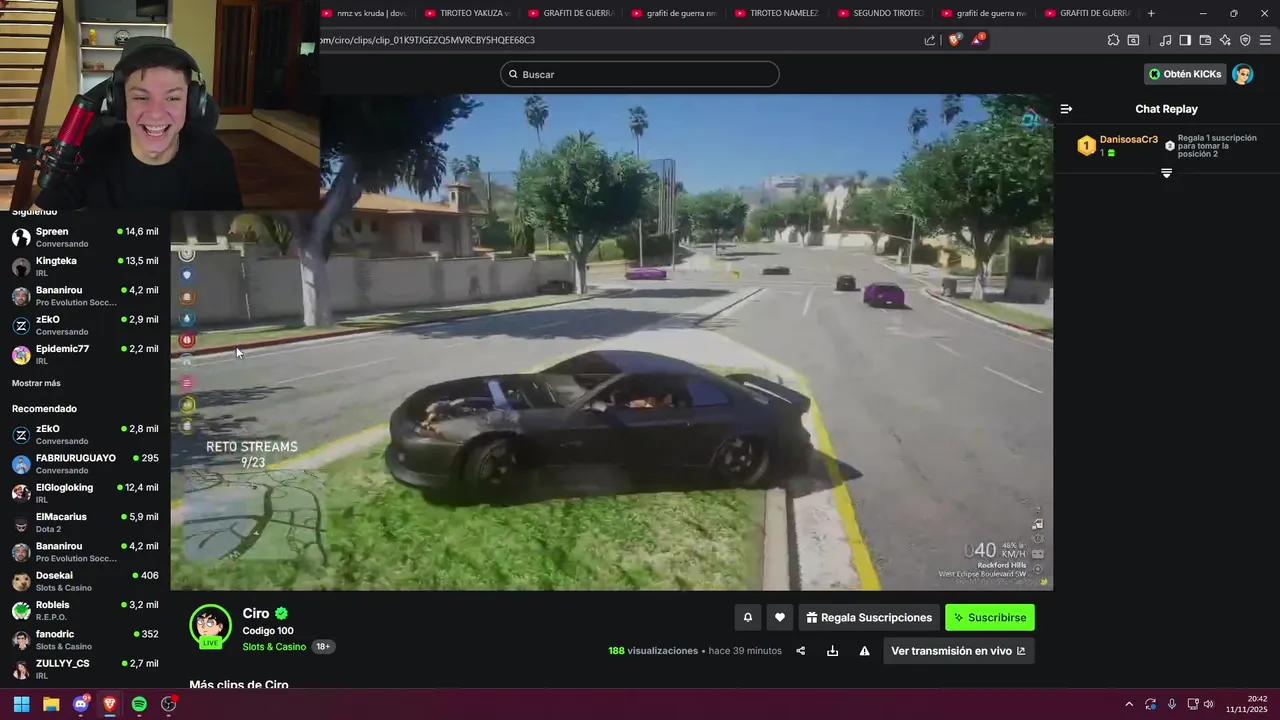1280x720 pixels.
Task: Click the report warning triangle icon
Action: [864, 651]
